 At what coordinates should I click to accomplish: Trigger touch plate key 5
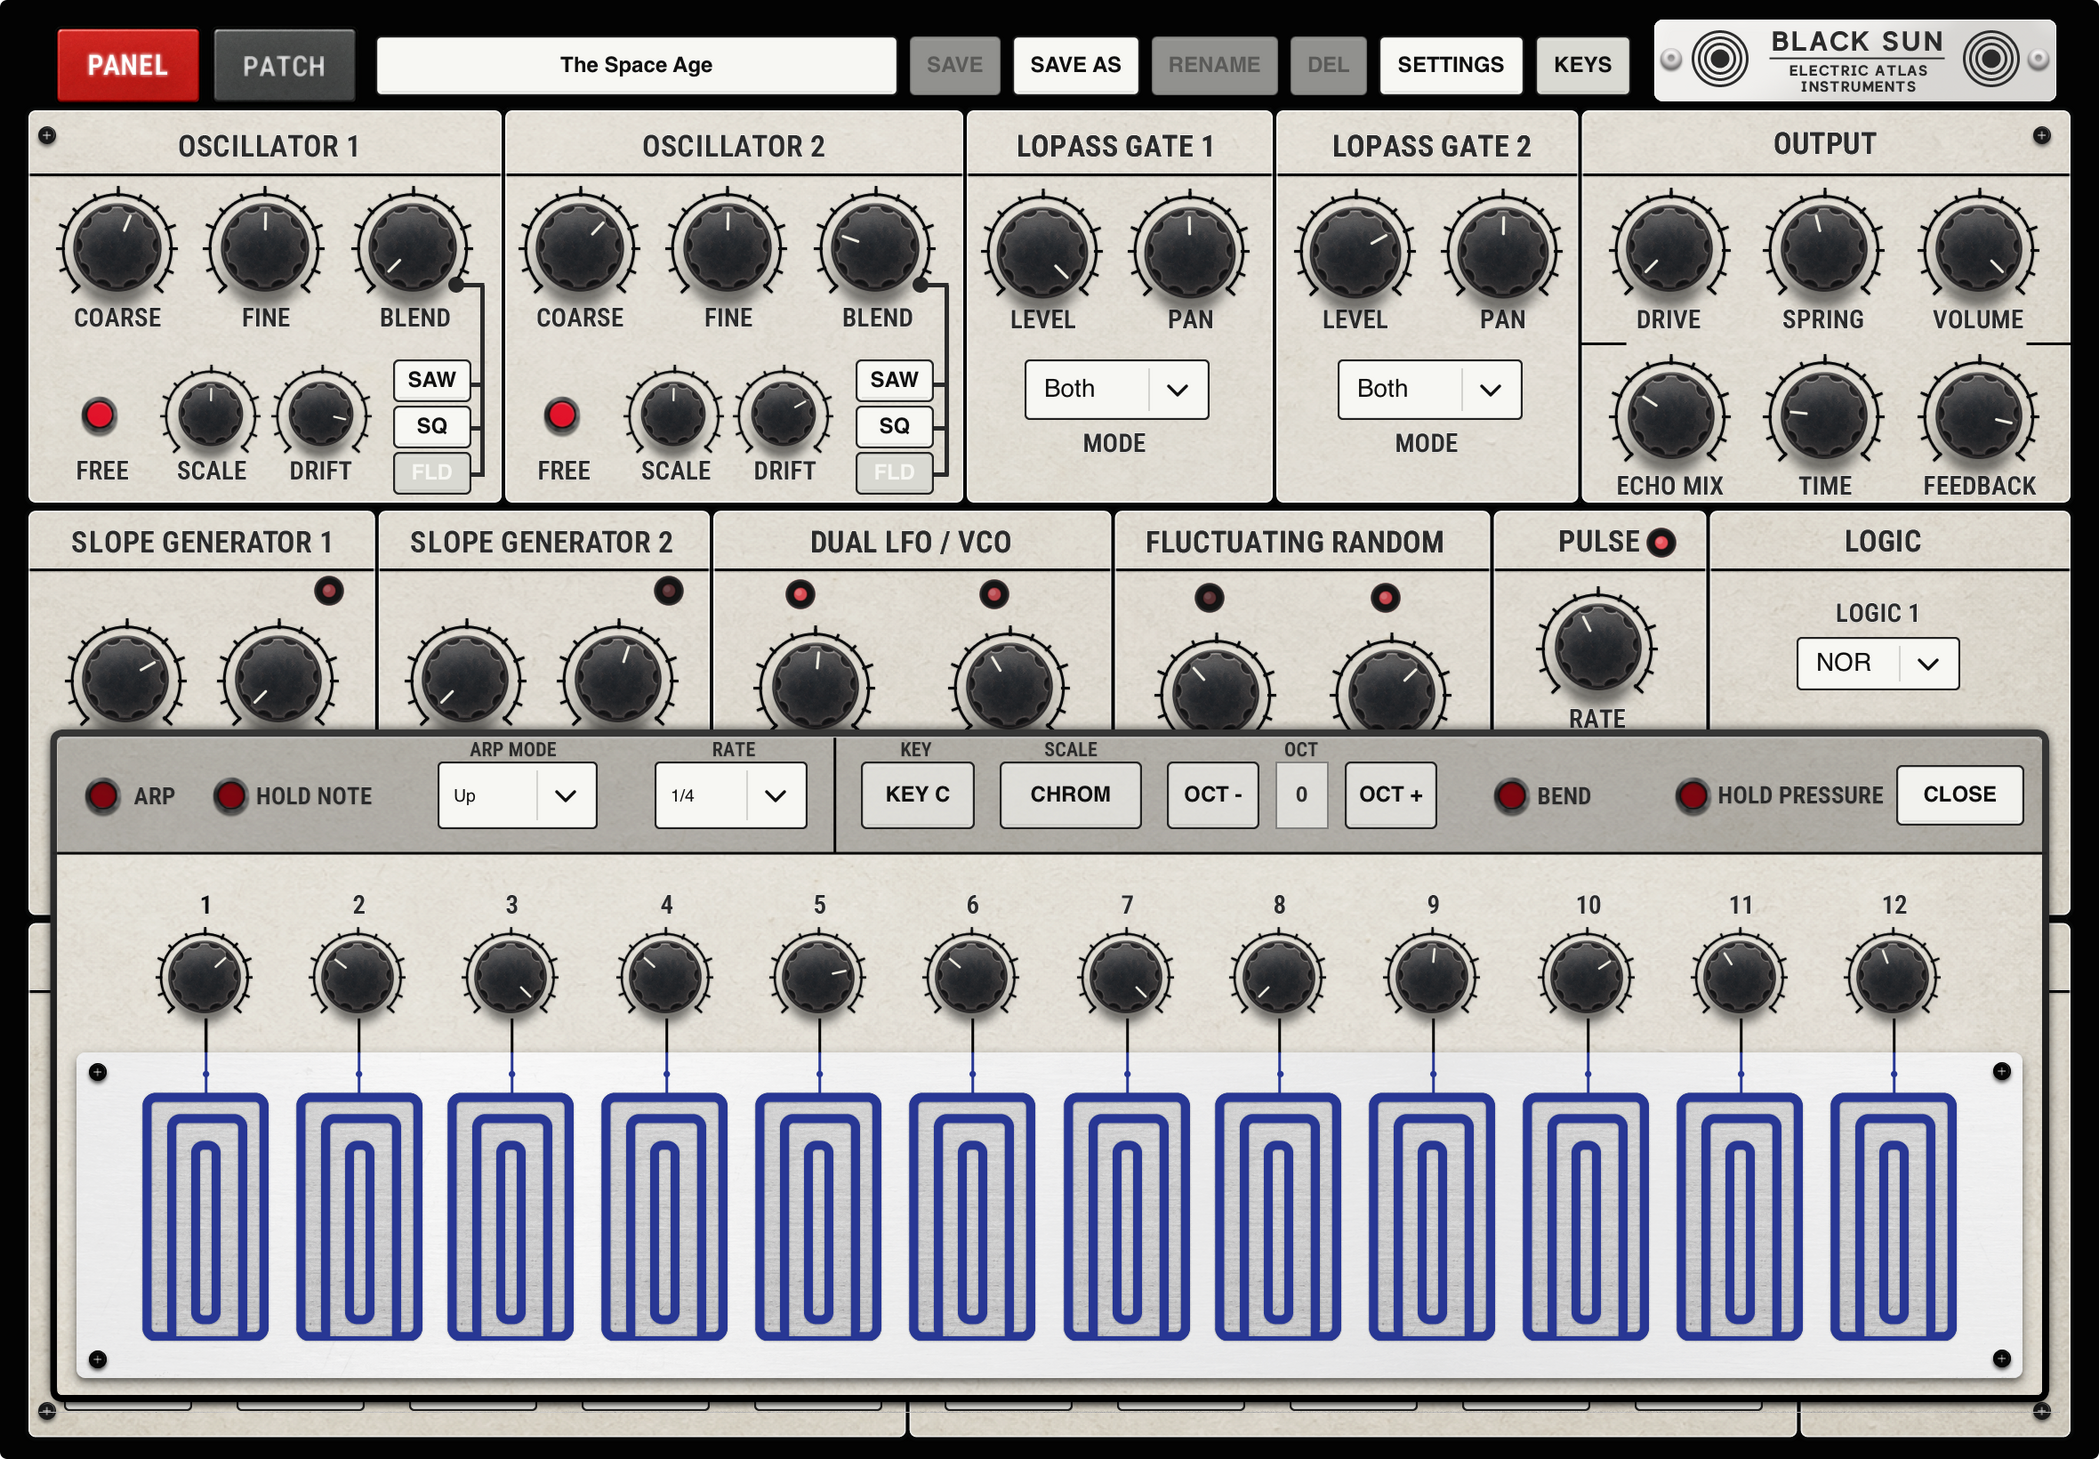click(x=819, y=1216)
